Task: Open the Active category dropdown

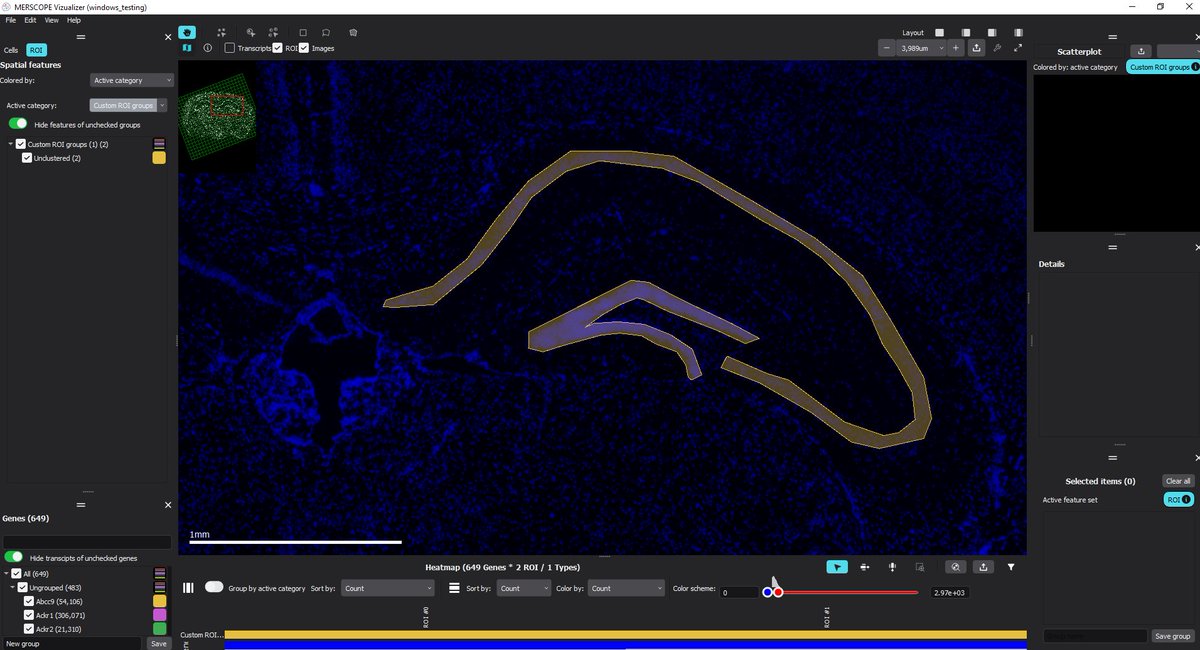Action: (x=128, y=105)
